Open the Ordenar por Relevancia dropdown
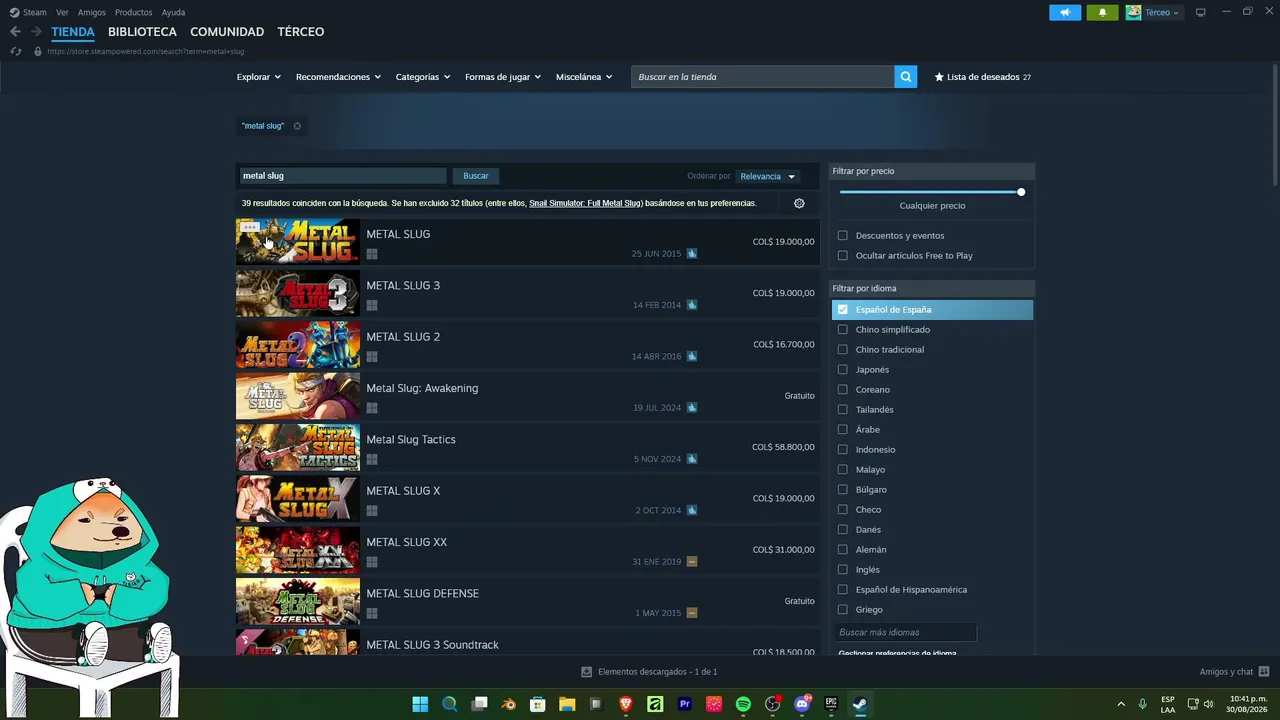 (x=767, y=177)
